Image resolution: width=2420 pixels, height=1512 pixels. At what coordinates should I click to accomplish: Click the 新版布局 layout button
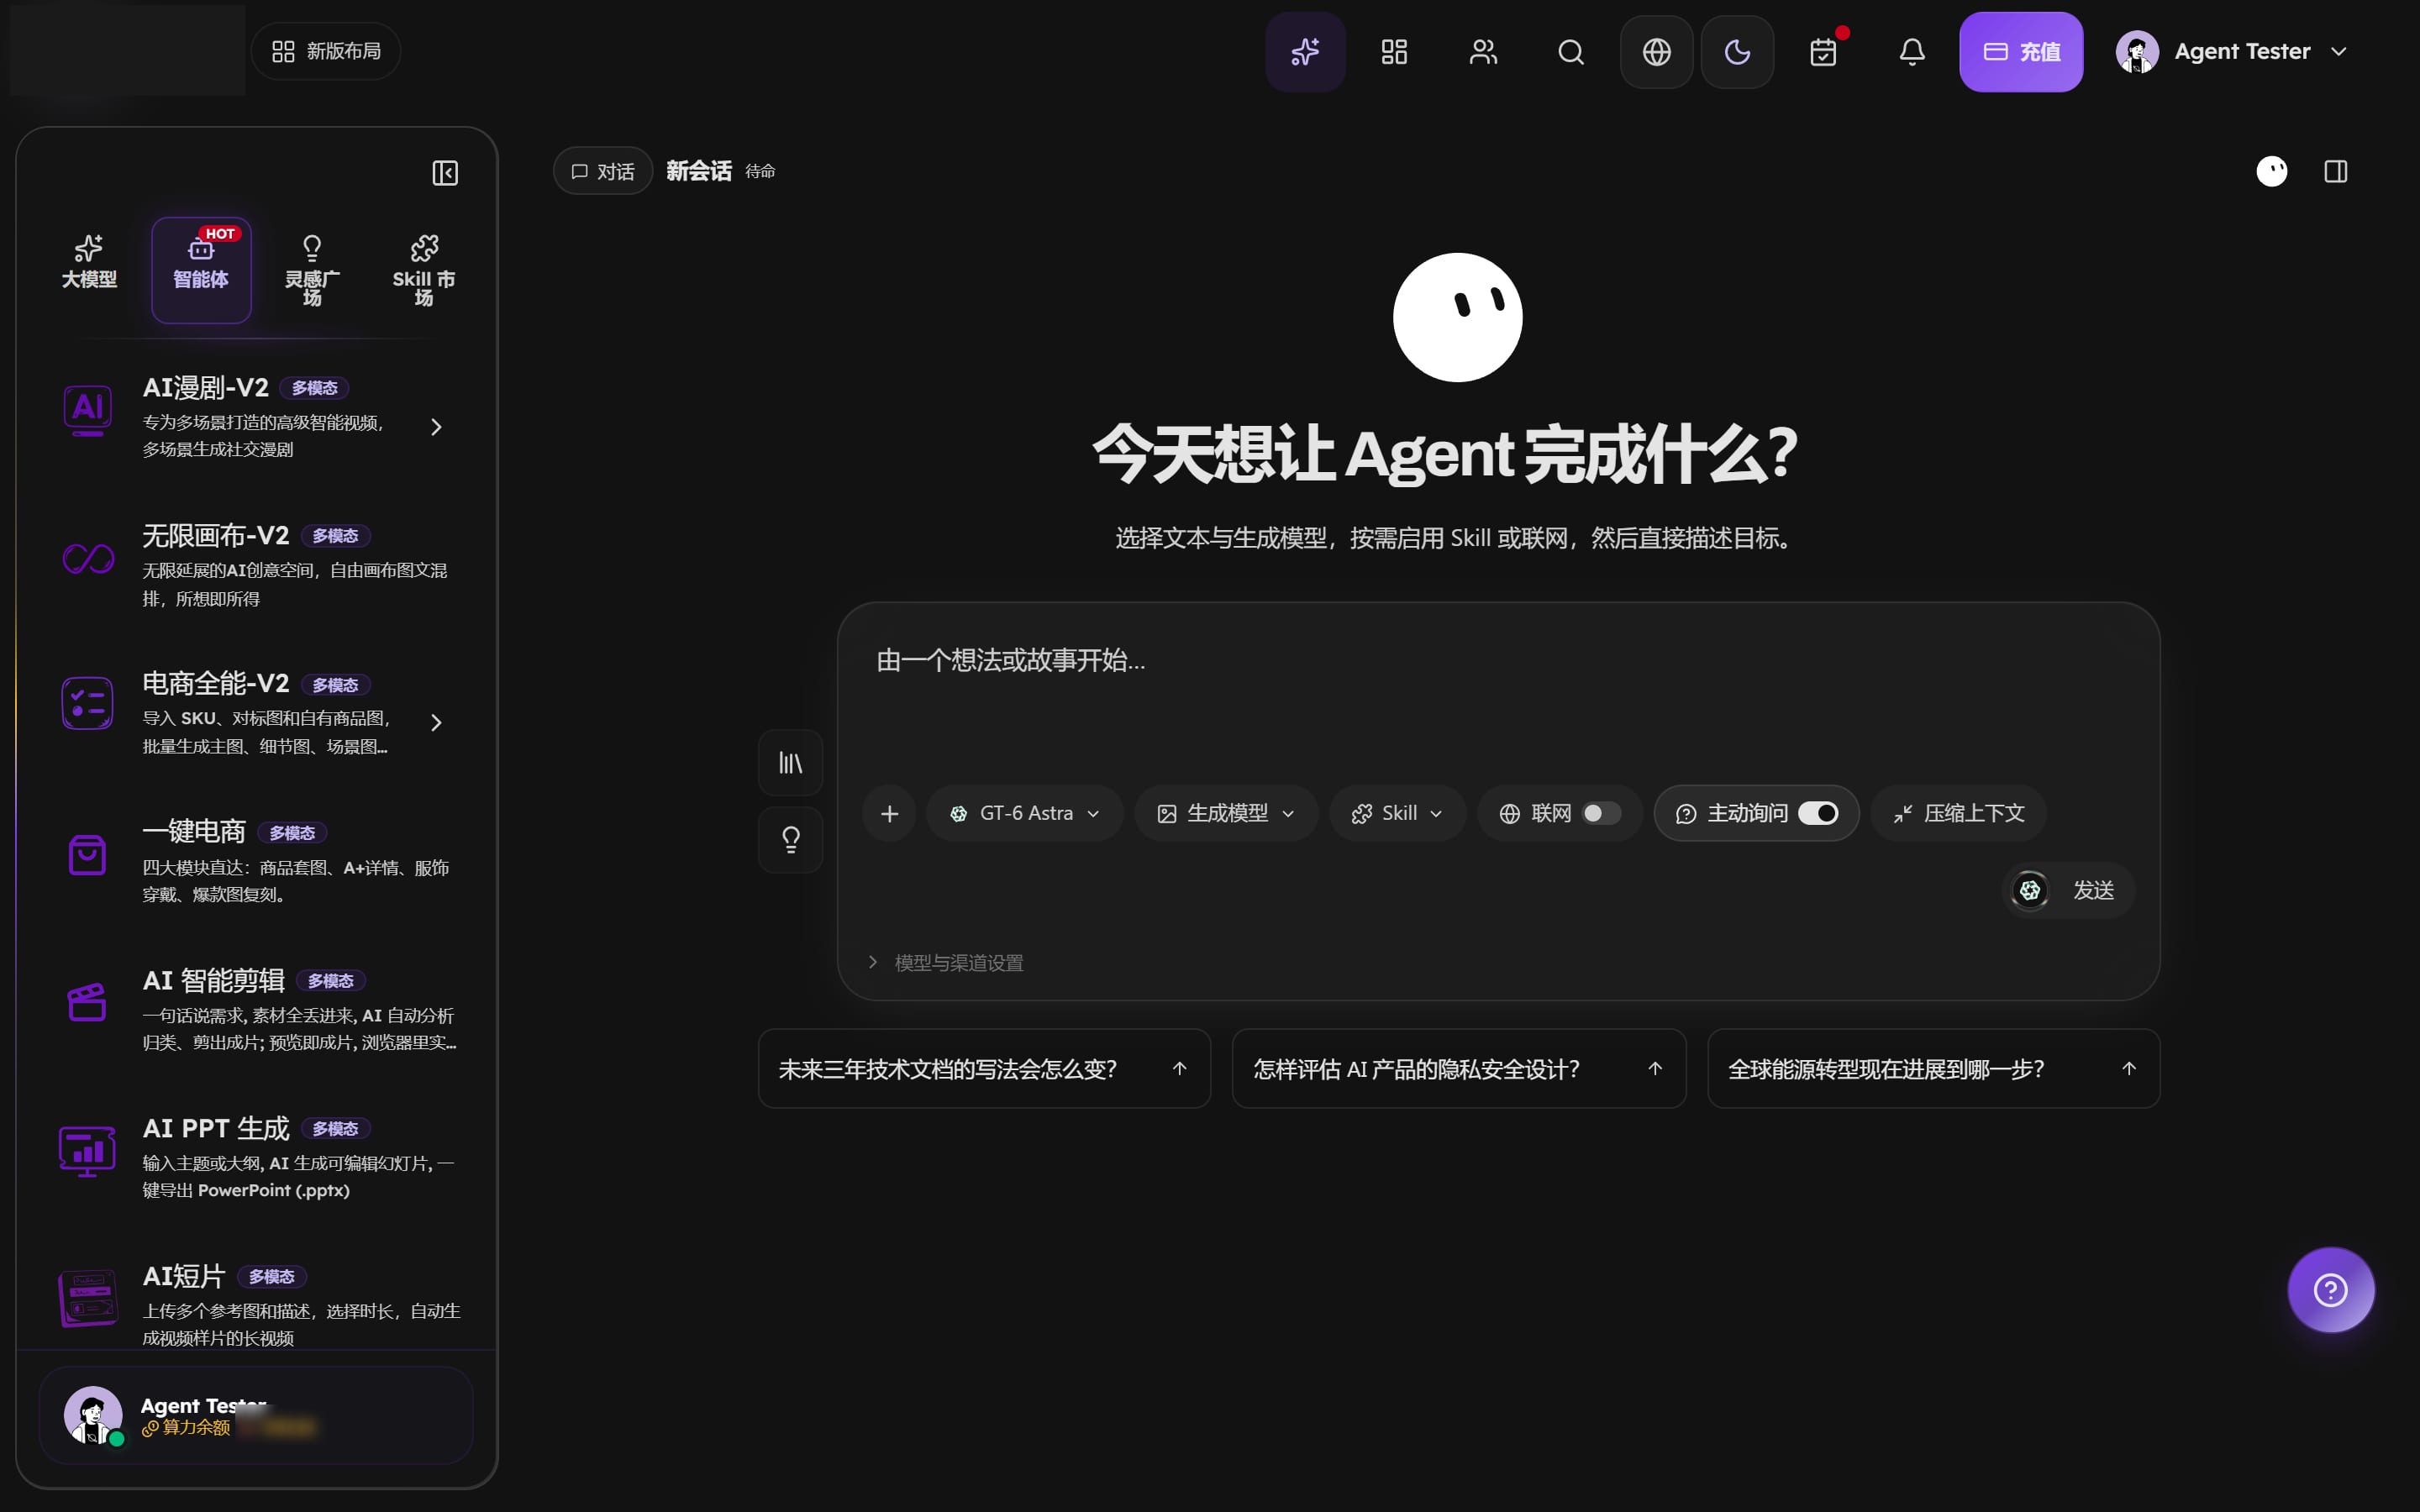[x=326, y=51]
